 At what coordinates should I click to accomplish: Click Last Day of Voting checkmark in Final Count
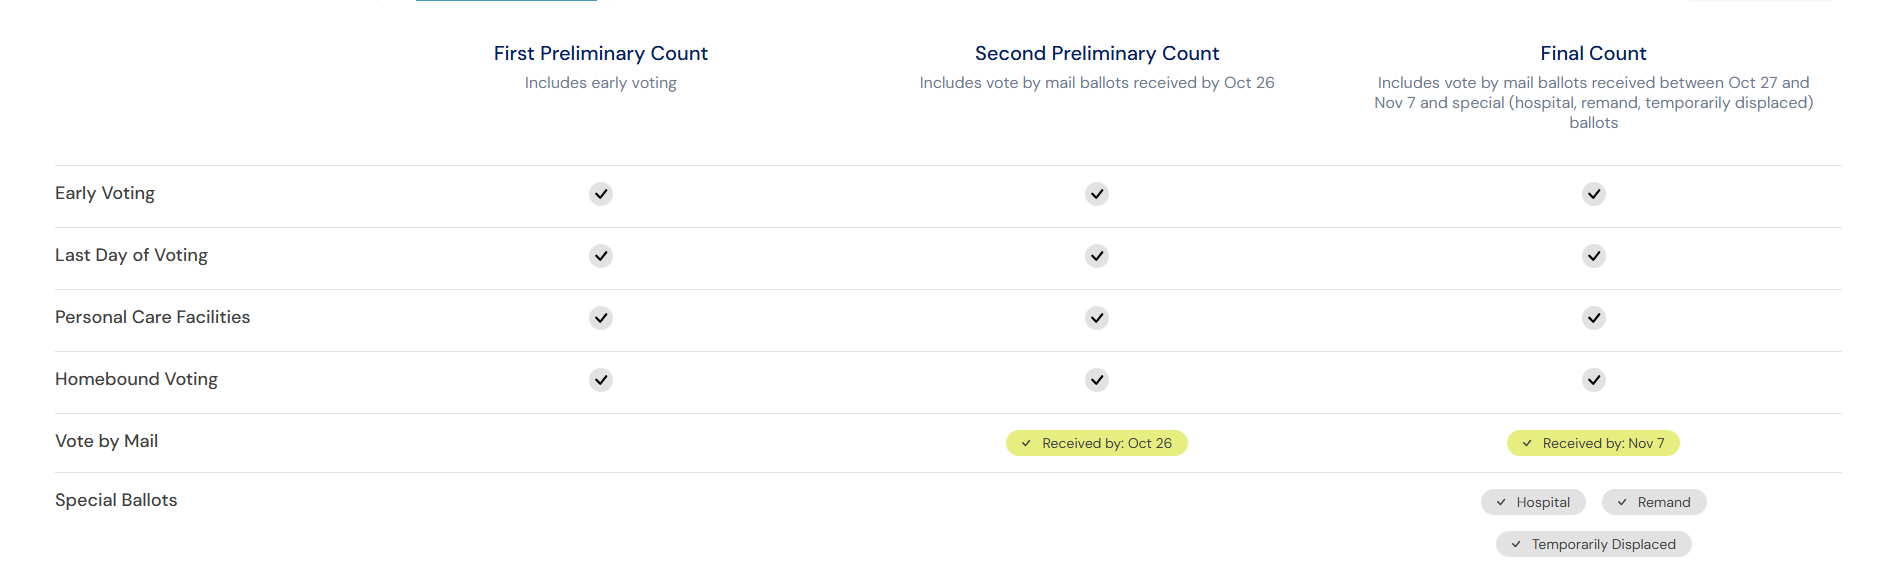coord(1594,256)
